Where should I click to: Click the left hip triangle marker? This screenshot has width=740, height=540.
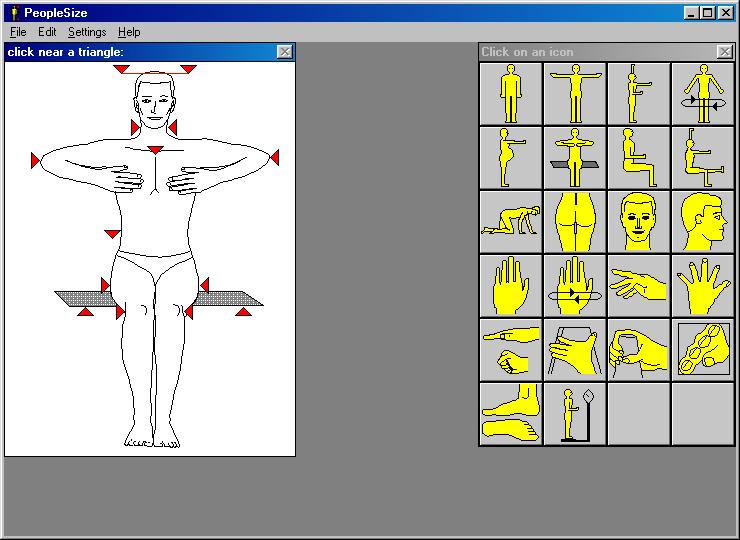click(105, 285)
